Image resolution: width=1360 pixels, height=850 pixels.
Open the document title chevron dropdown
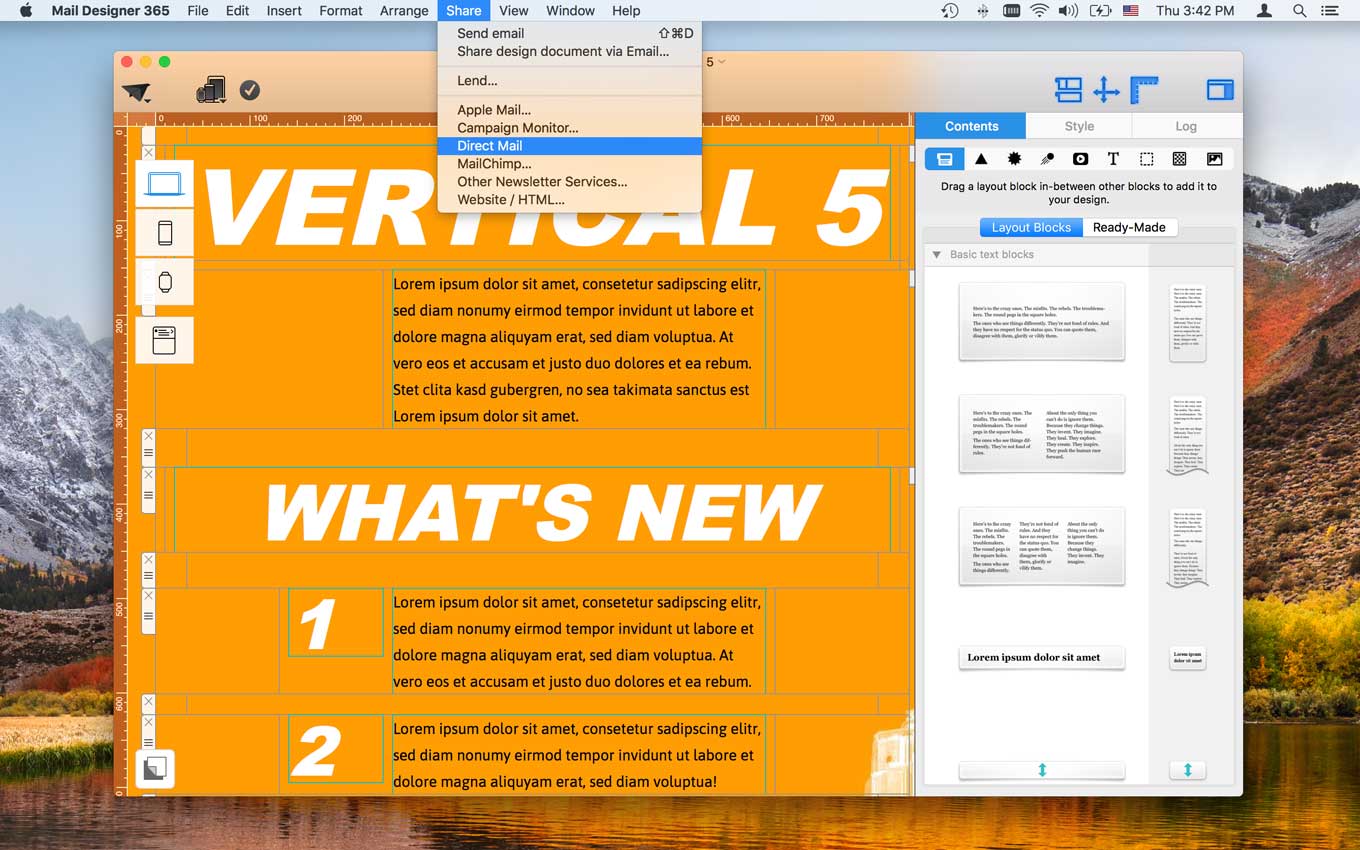722,62
